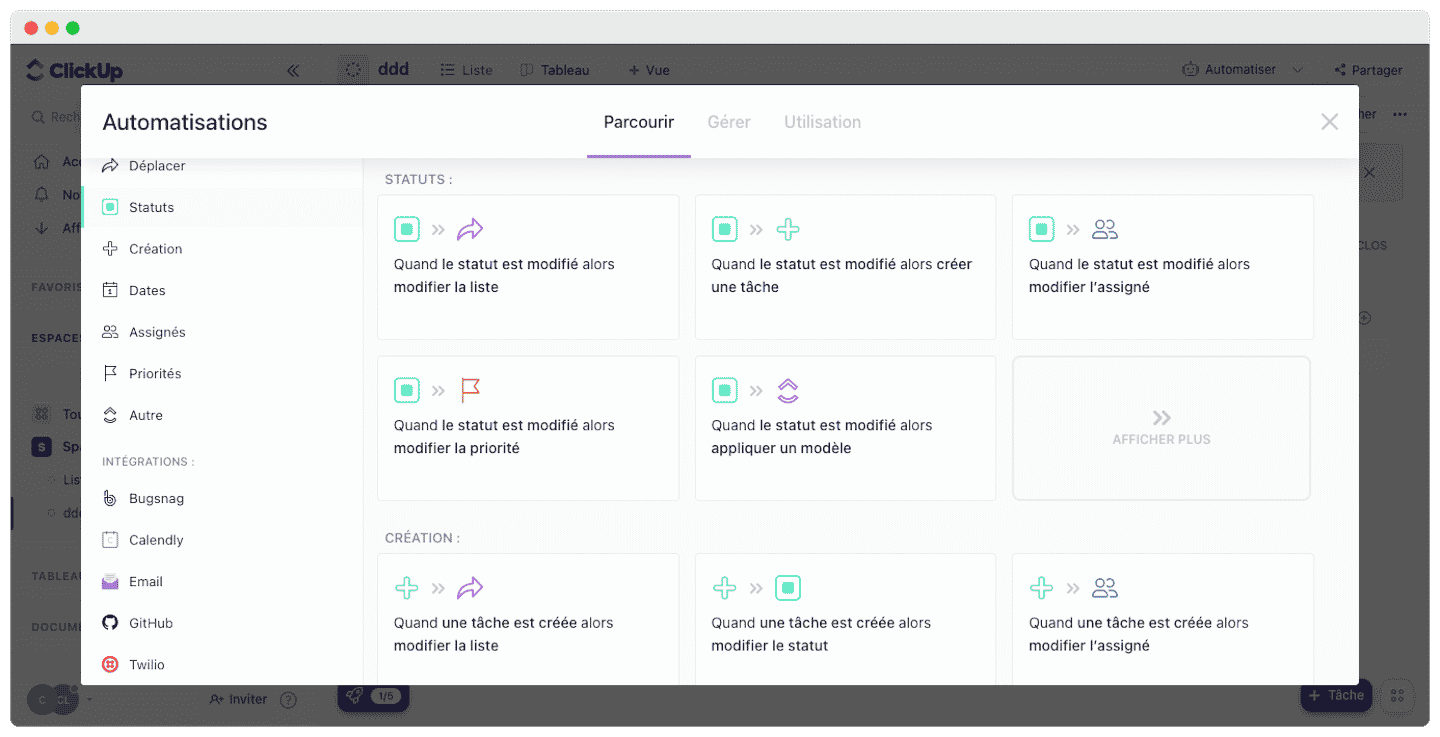
Task: Expand the dropdown arrow beside Automatiser
Action: point(1298,70)
